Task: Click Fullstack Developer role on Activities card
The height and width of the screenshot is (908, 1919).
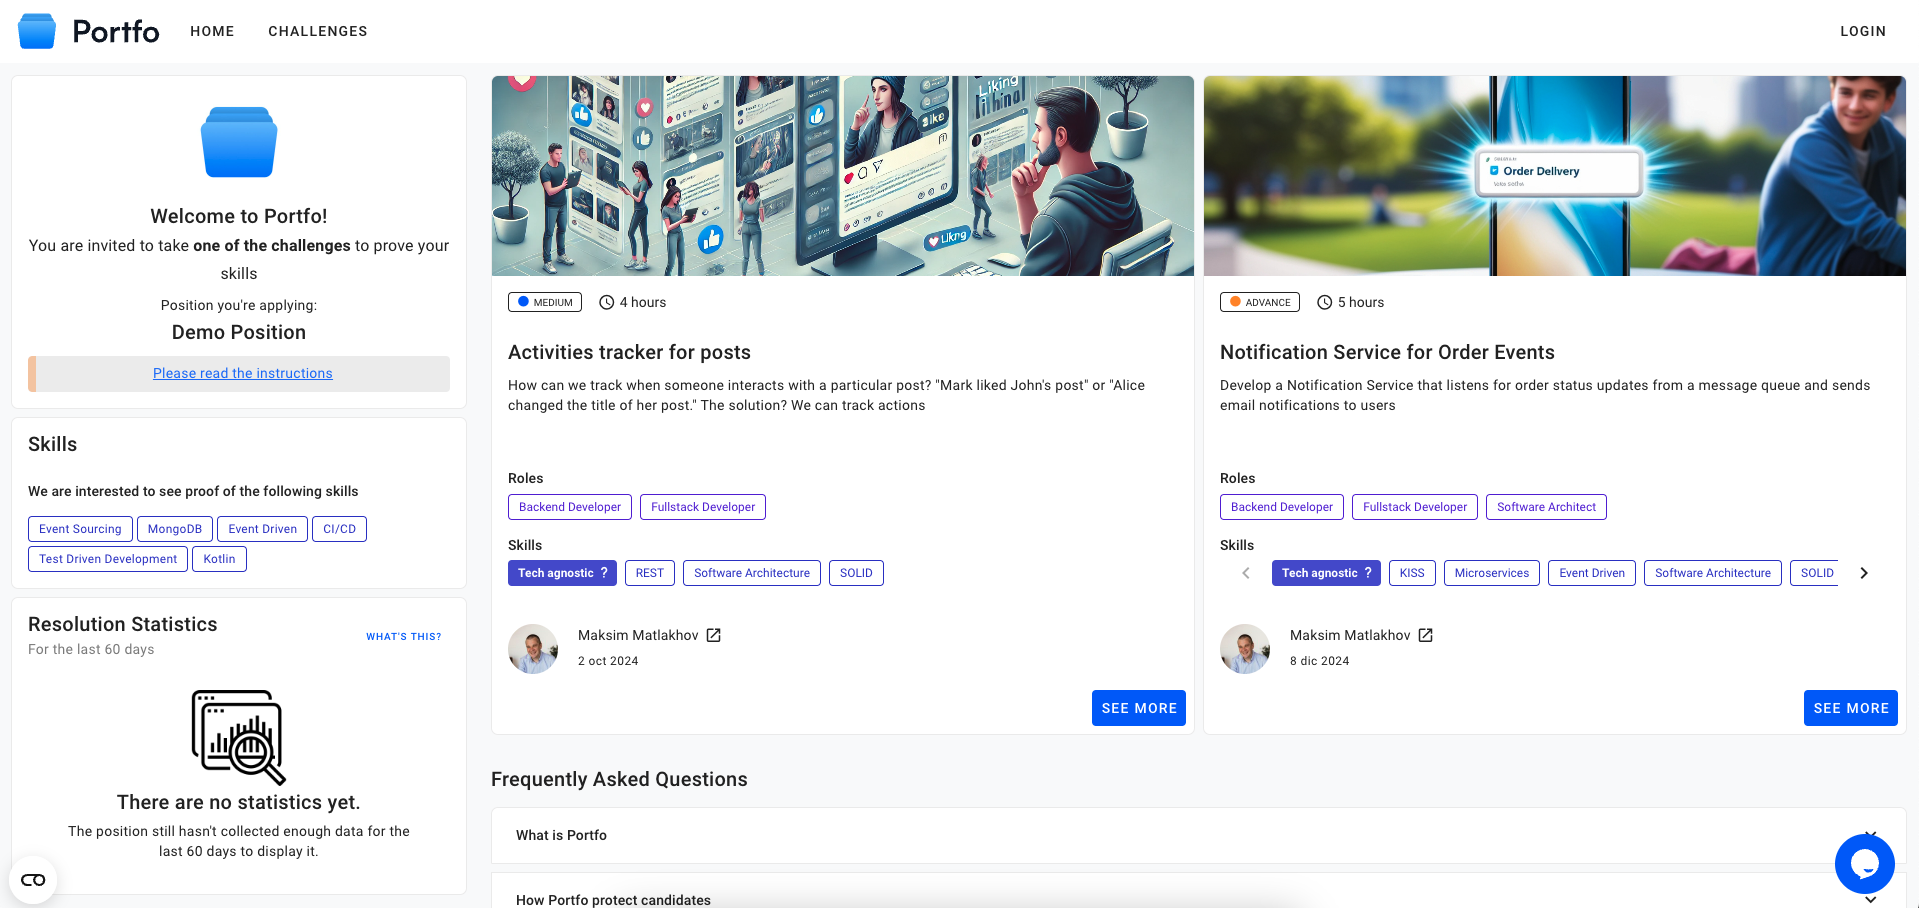Action: point(703,507)
